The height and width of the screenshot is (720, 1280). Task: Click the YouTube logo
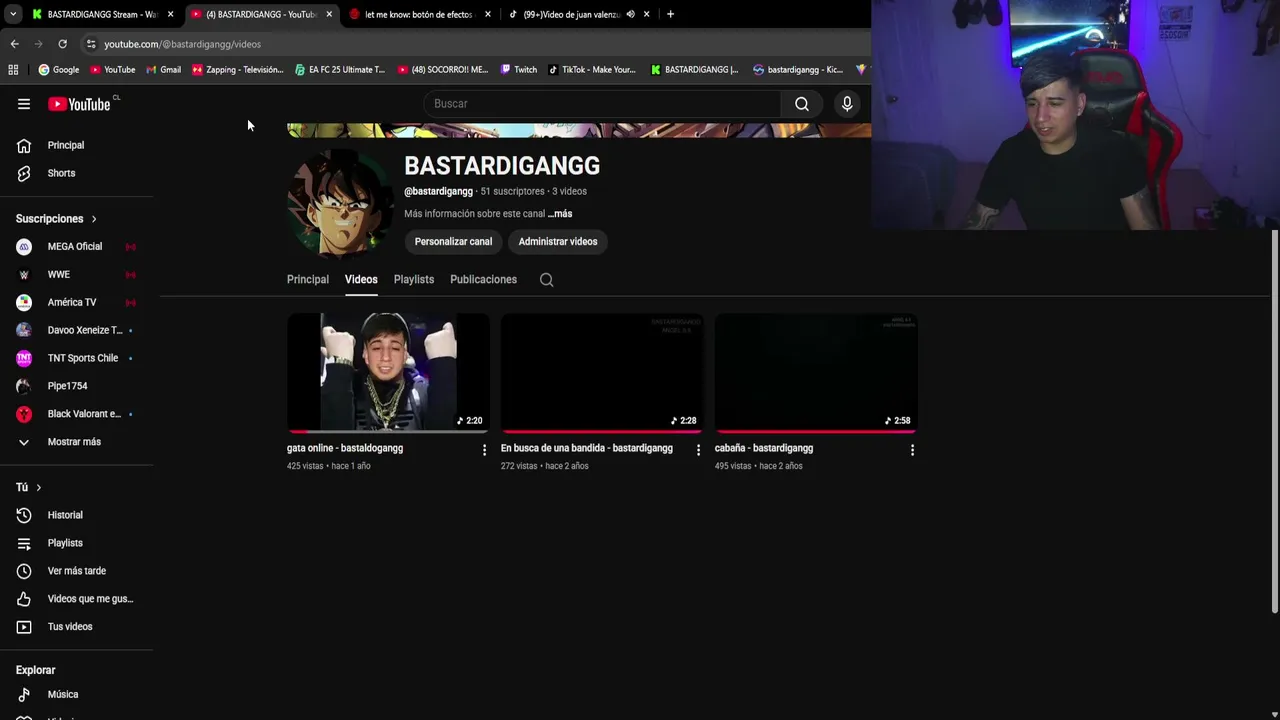pyautogui.click(x=79, y=104)
